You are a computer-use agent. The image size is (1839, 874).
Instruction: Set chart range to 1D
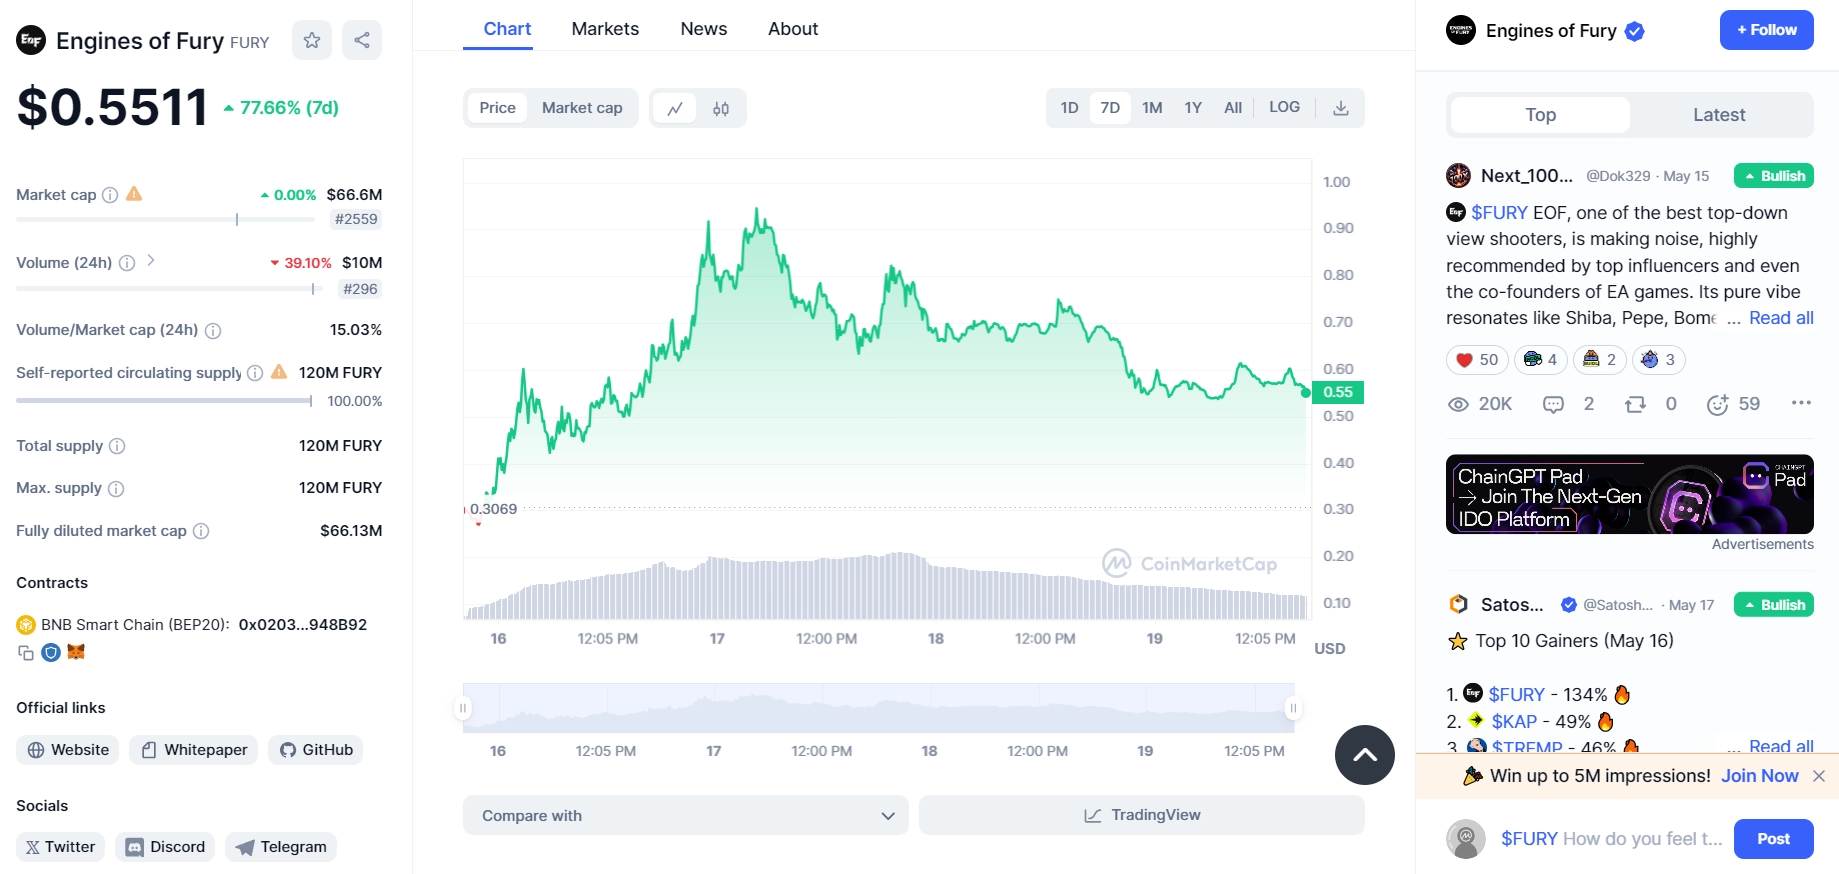tap(1069, 108)
